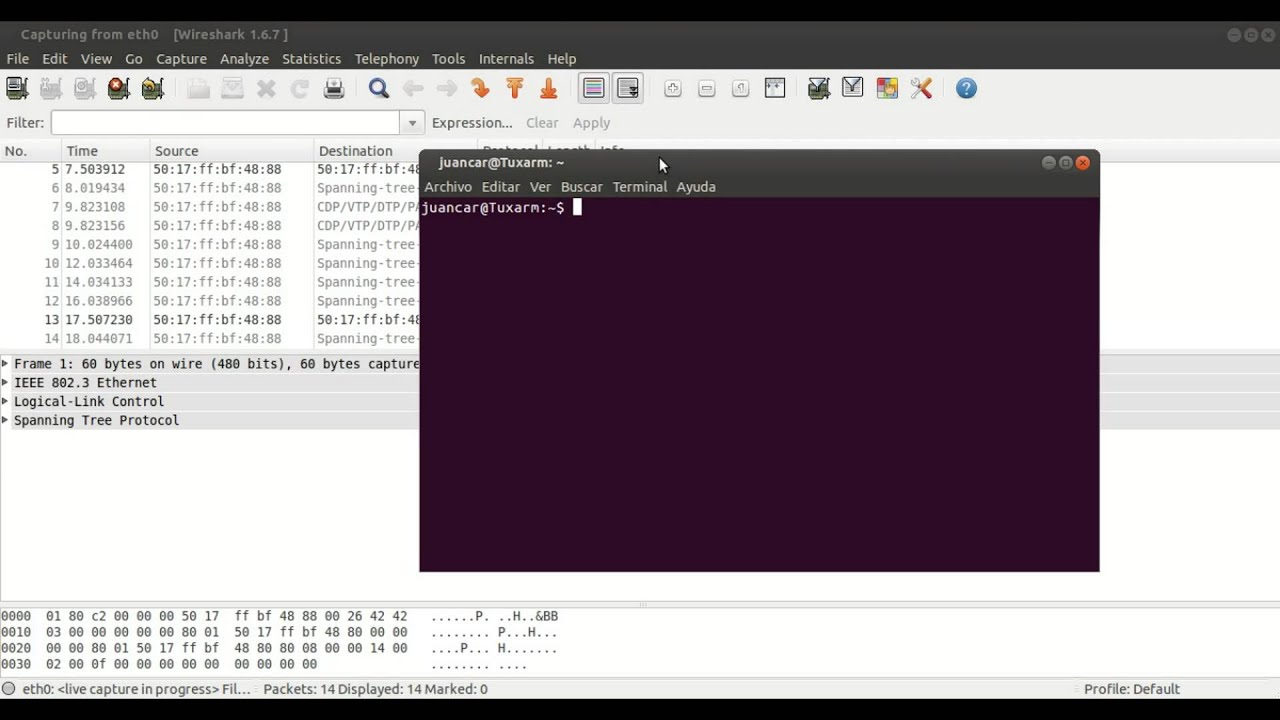Jump to the first packet
Image resolution: width=1280 pixels, height=720 pixels.
(515, 89)
